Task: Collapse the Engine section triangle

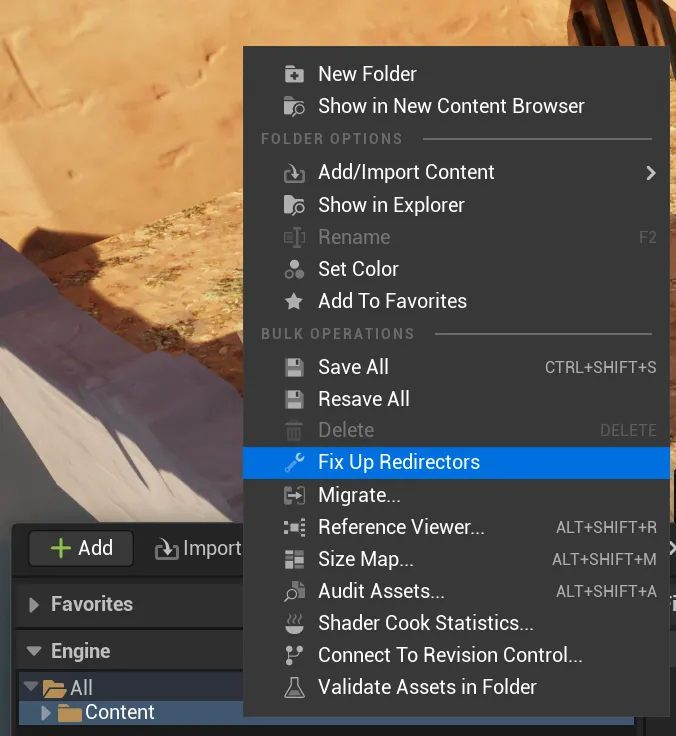Action: point(34,652)
